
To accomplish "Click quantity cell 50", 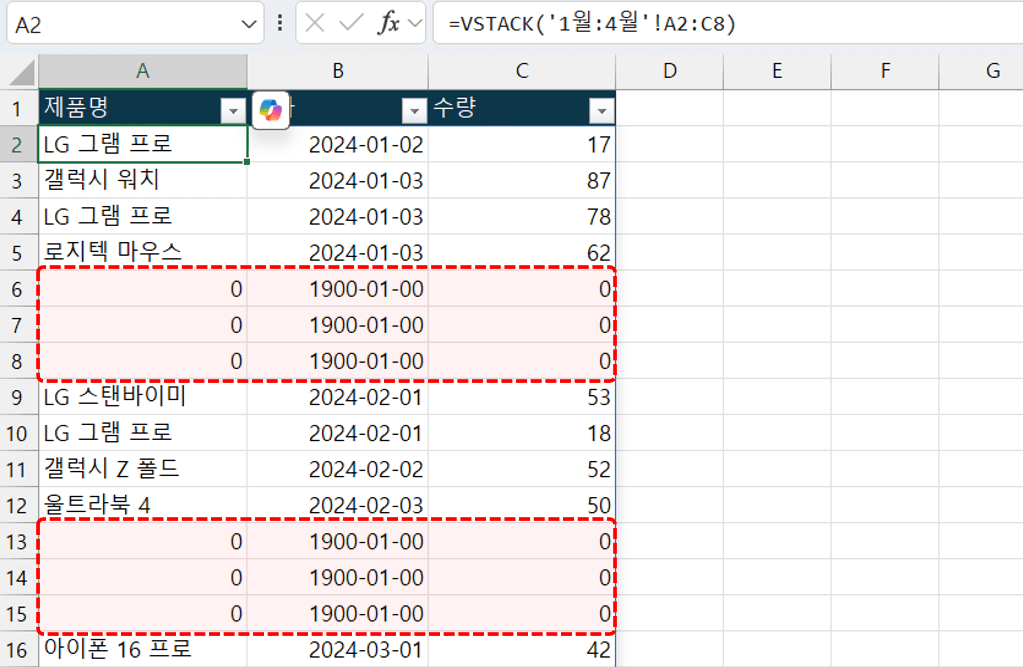I will tap(522, 505).
